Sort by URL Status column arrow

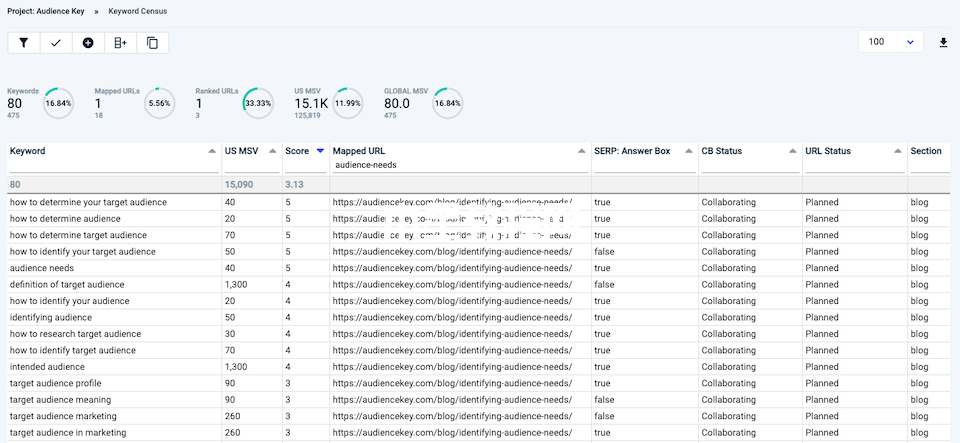pos(898,151)
